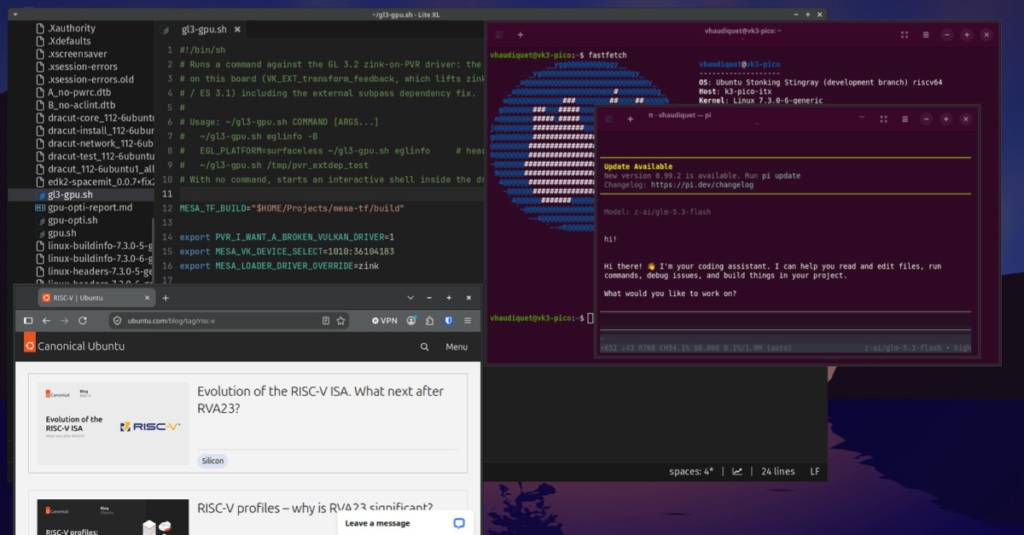Viewport: 1024px width, 535px height.
Task: Click the RISC-V profiles article thumbnail
Action: [x=113, y=517]
